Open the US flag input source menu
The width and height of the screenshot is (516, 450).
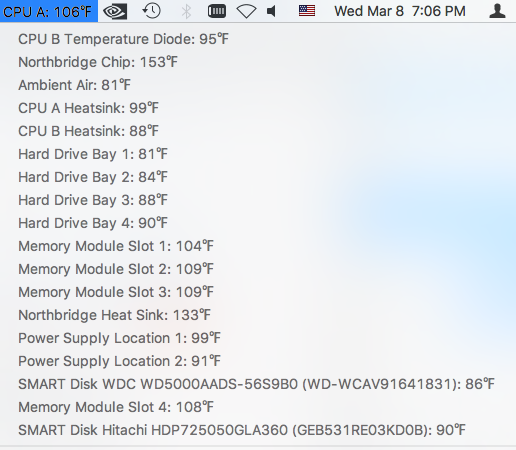pyautogui.click(x=307, y=11)
